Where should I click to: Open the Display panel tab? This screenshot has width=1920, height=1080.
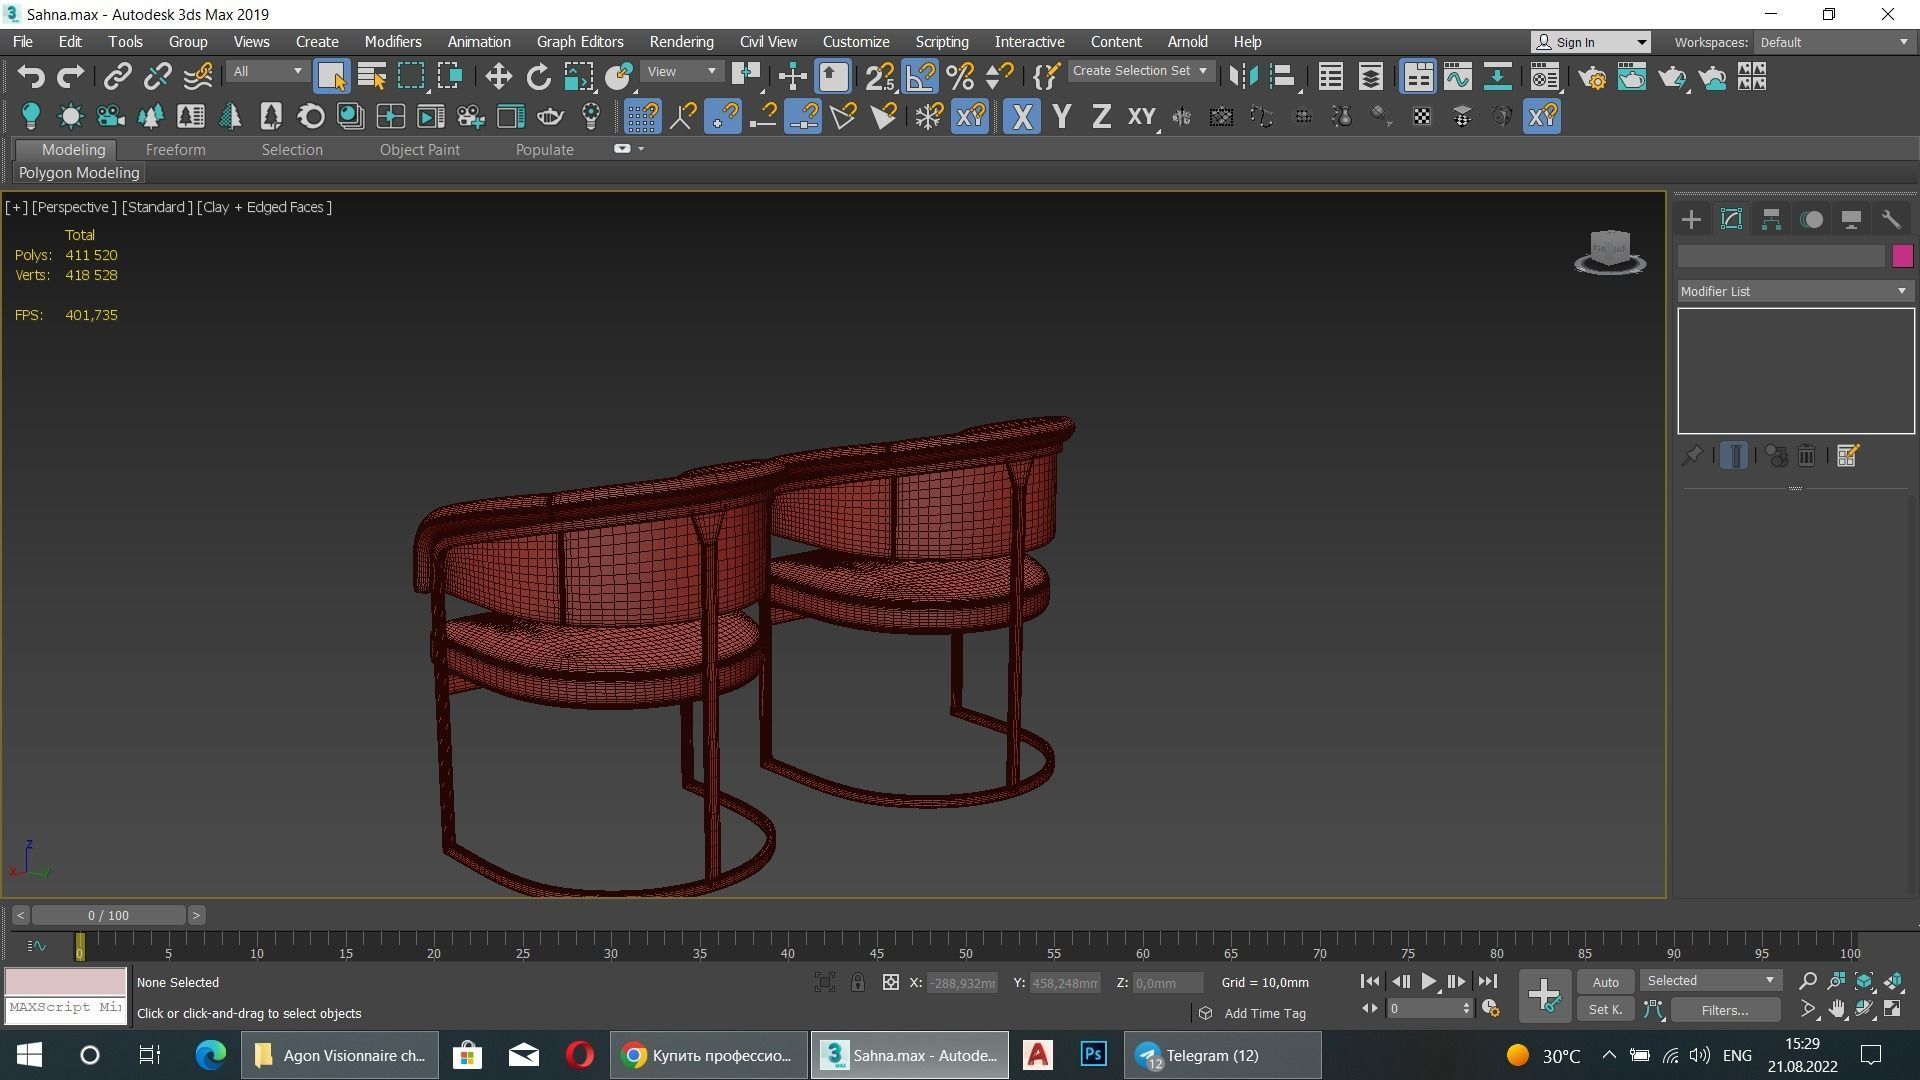click(1851, 220)
